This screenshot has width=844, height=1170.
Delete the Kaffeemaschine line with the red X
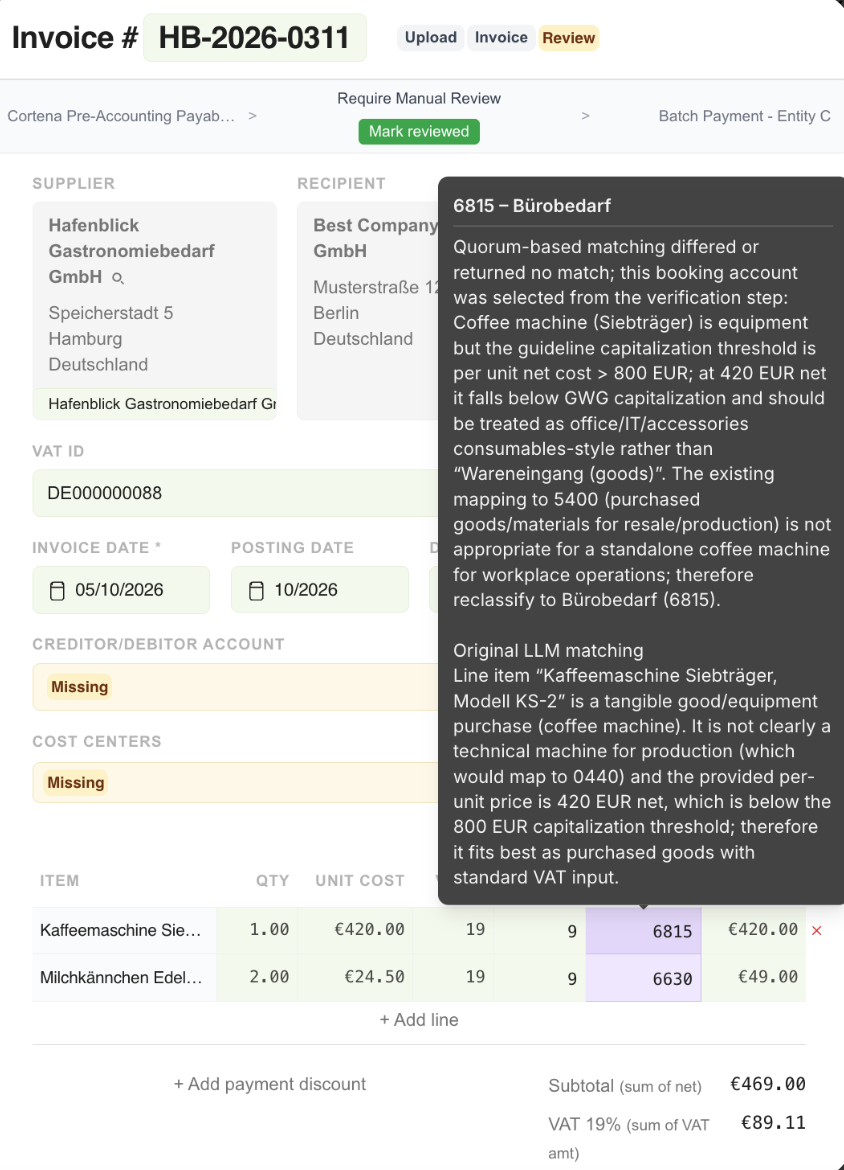pos(816,930)
